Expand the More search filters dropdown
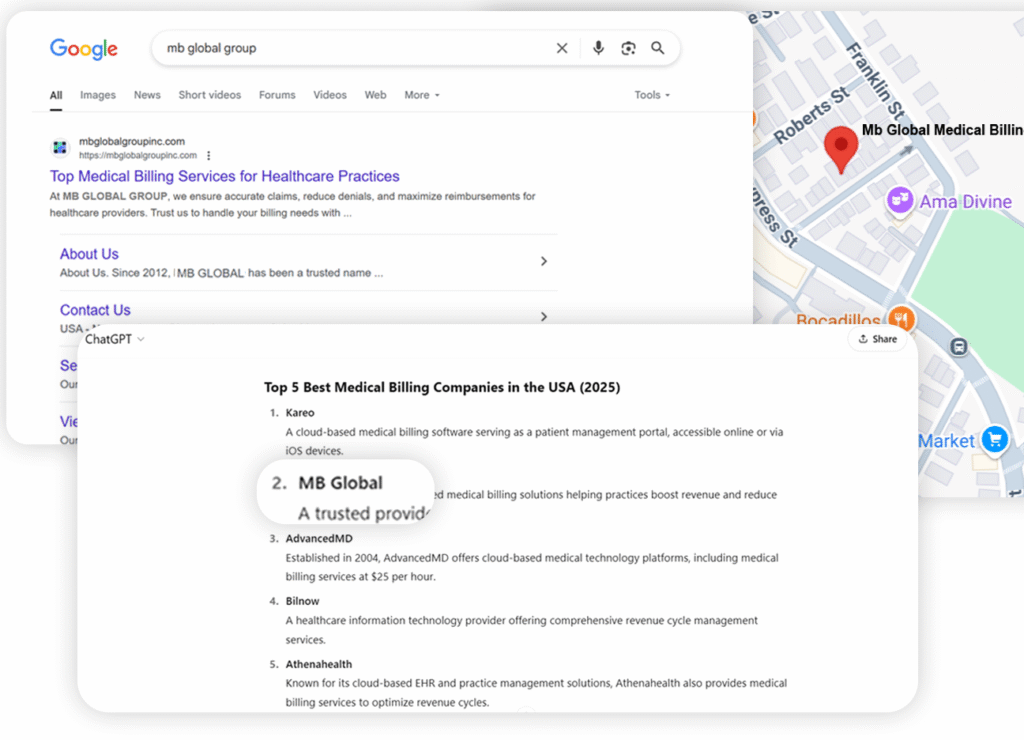Screen dimensions: 1024x740 tap(422, 95)
